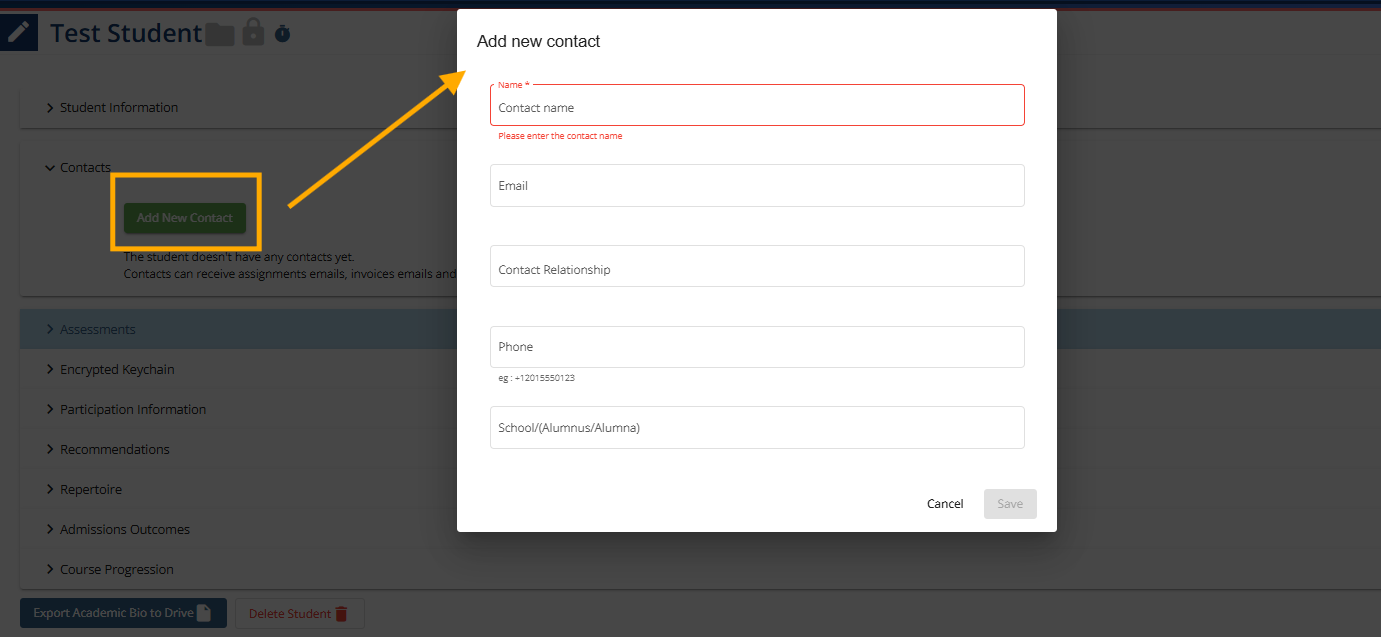Expand the Course Progression chevron
This screenshot has height=637, width=1381.
[50, 570]
